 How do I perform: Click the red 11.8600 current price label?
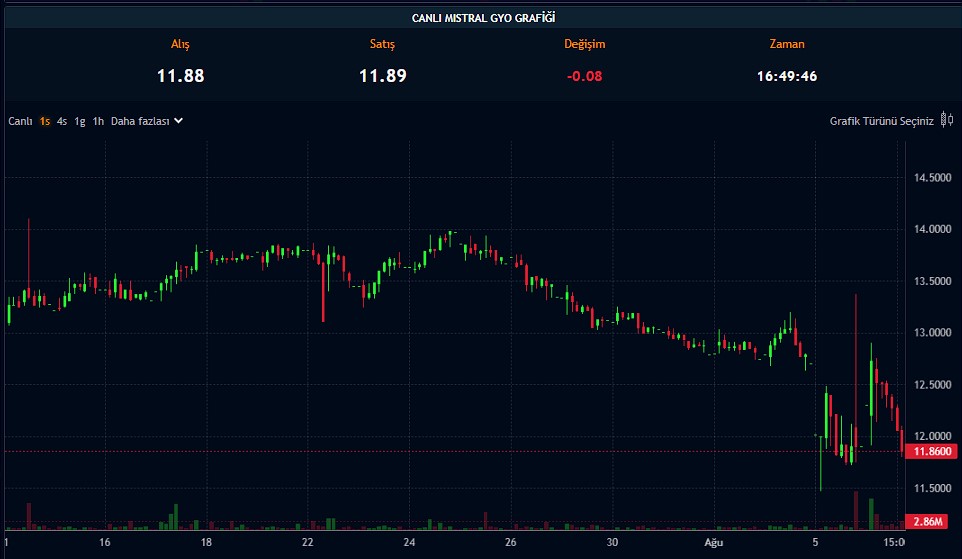931,452
